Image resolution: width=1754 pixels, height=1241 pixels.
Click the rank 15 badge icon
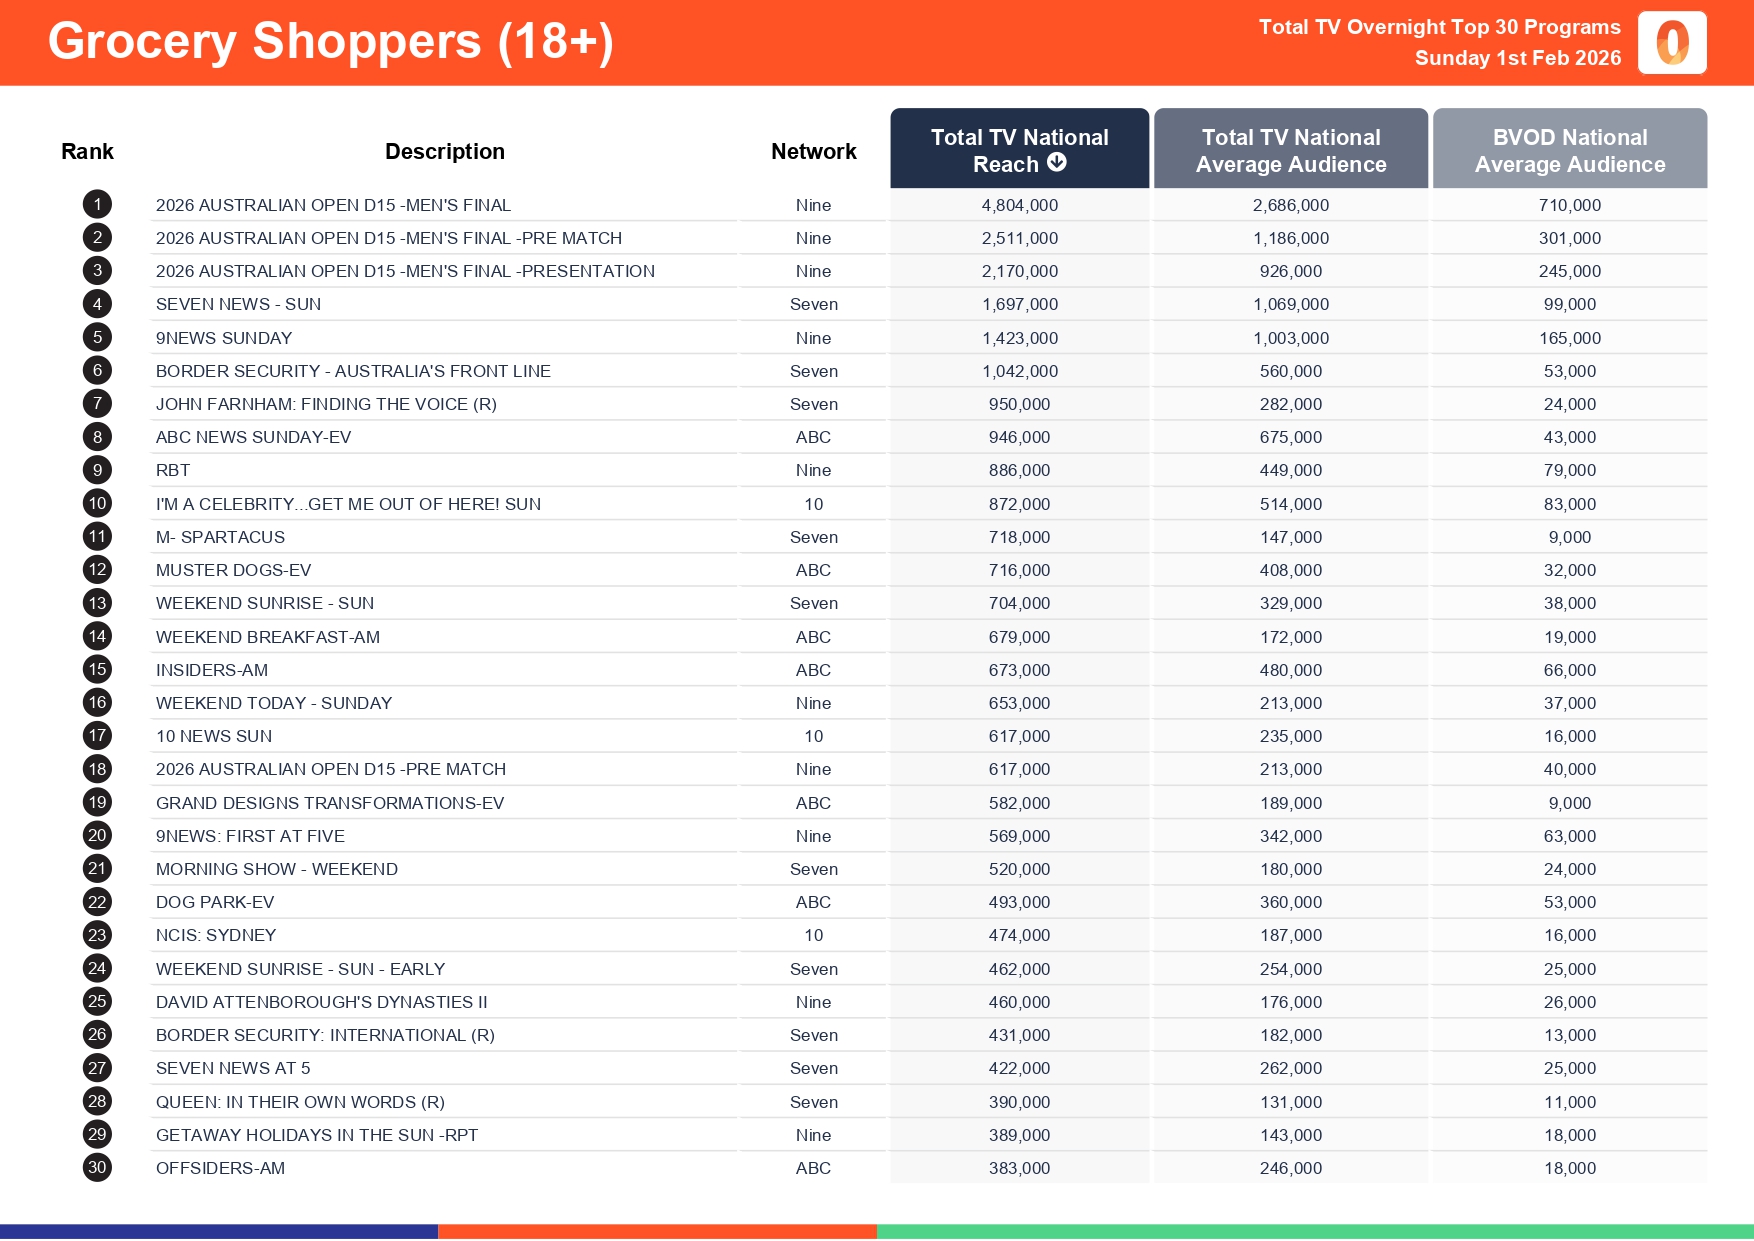point(97,670)
